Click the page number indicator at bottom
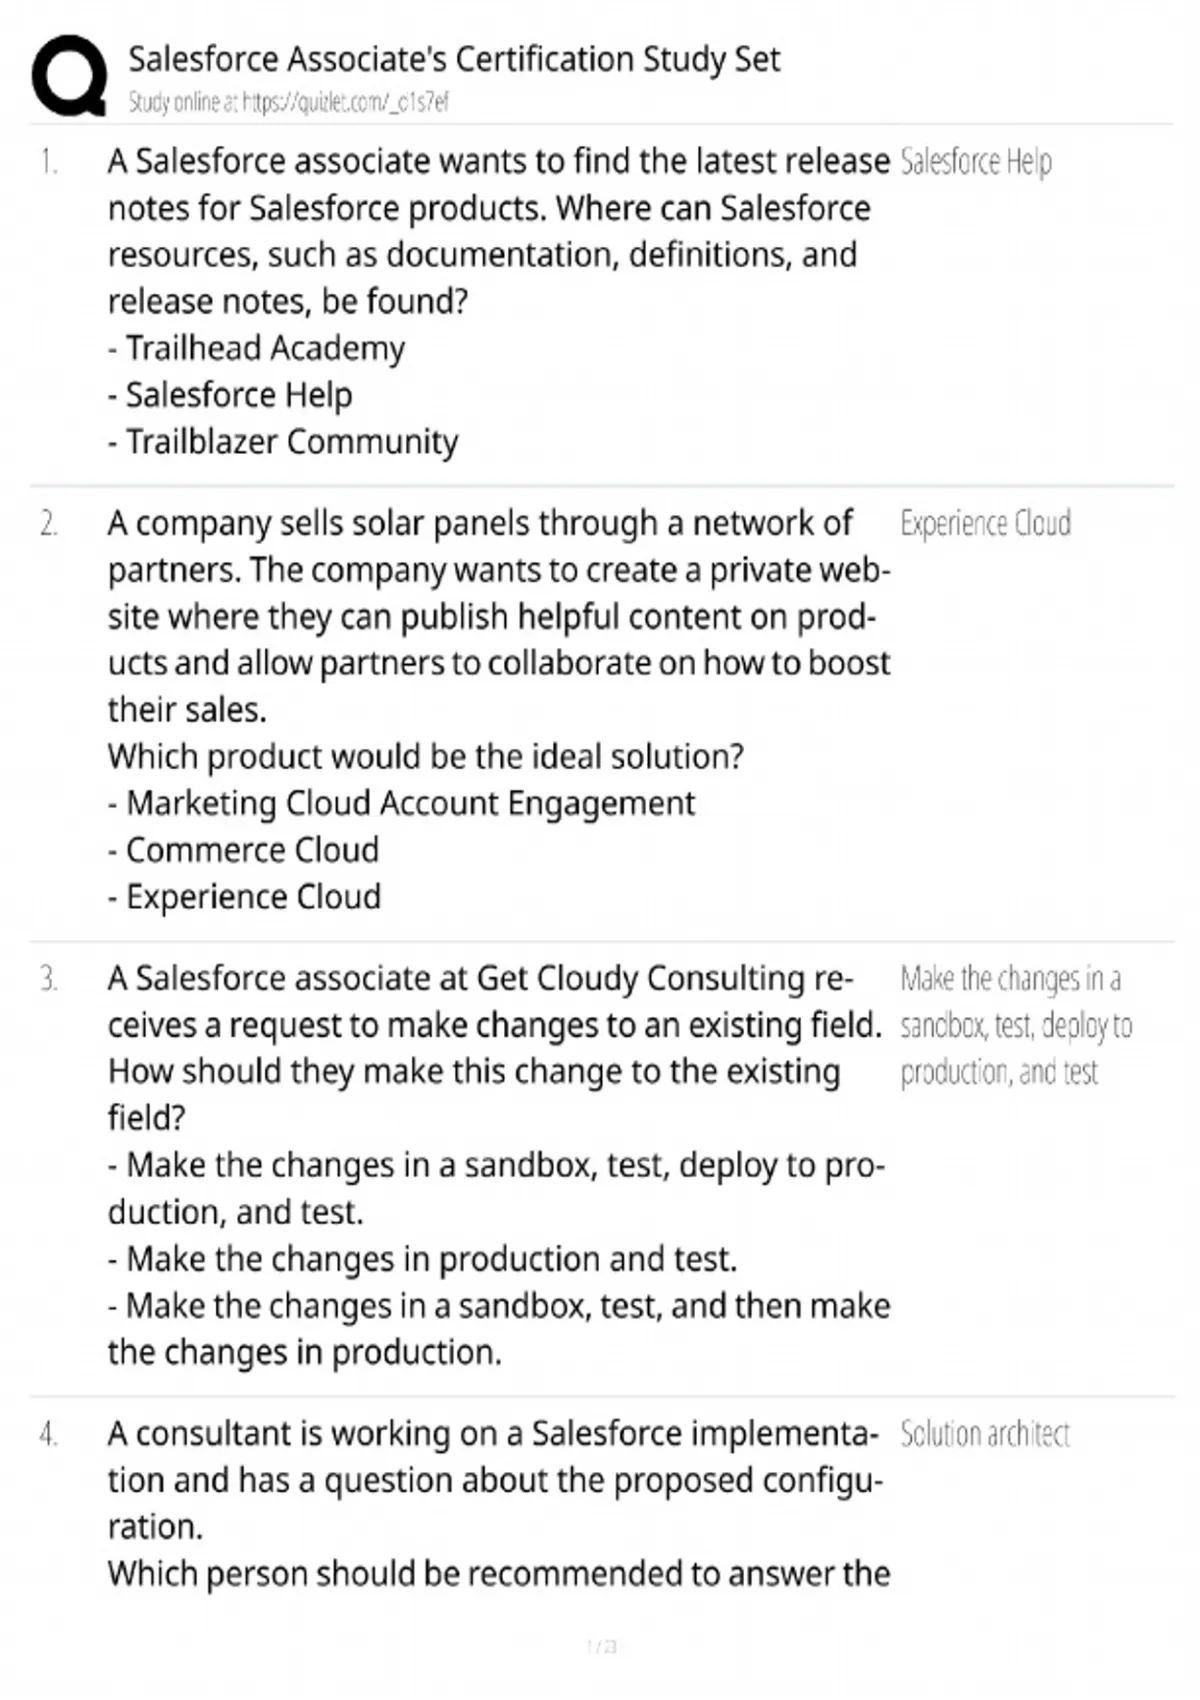The width and height of the screenshot is (1200, 1700). (601, 1646)
